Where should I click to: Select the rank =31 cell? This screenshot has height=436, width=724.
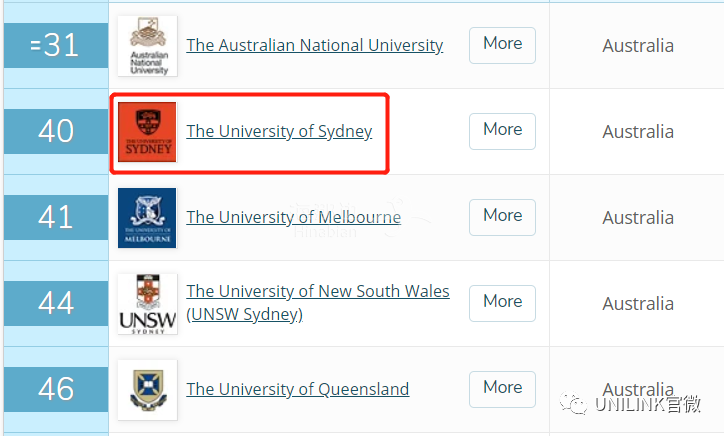tap(56, 45)
